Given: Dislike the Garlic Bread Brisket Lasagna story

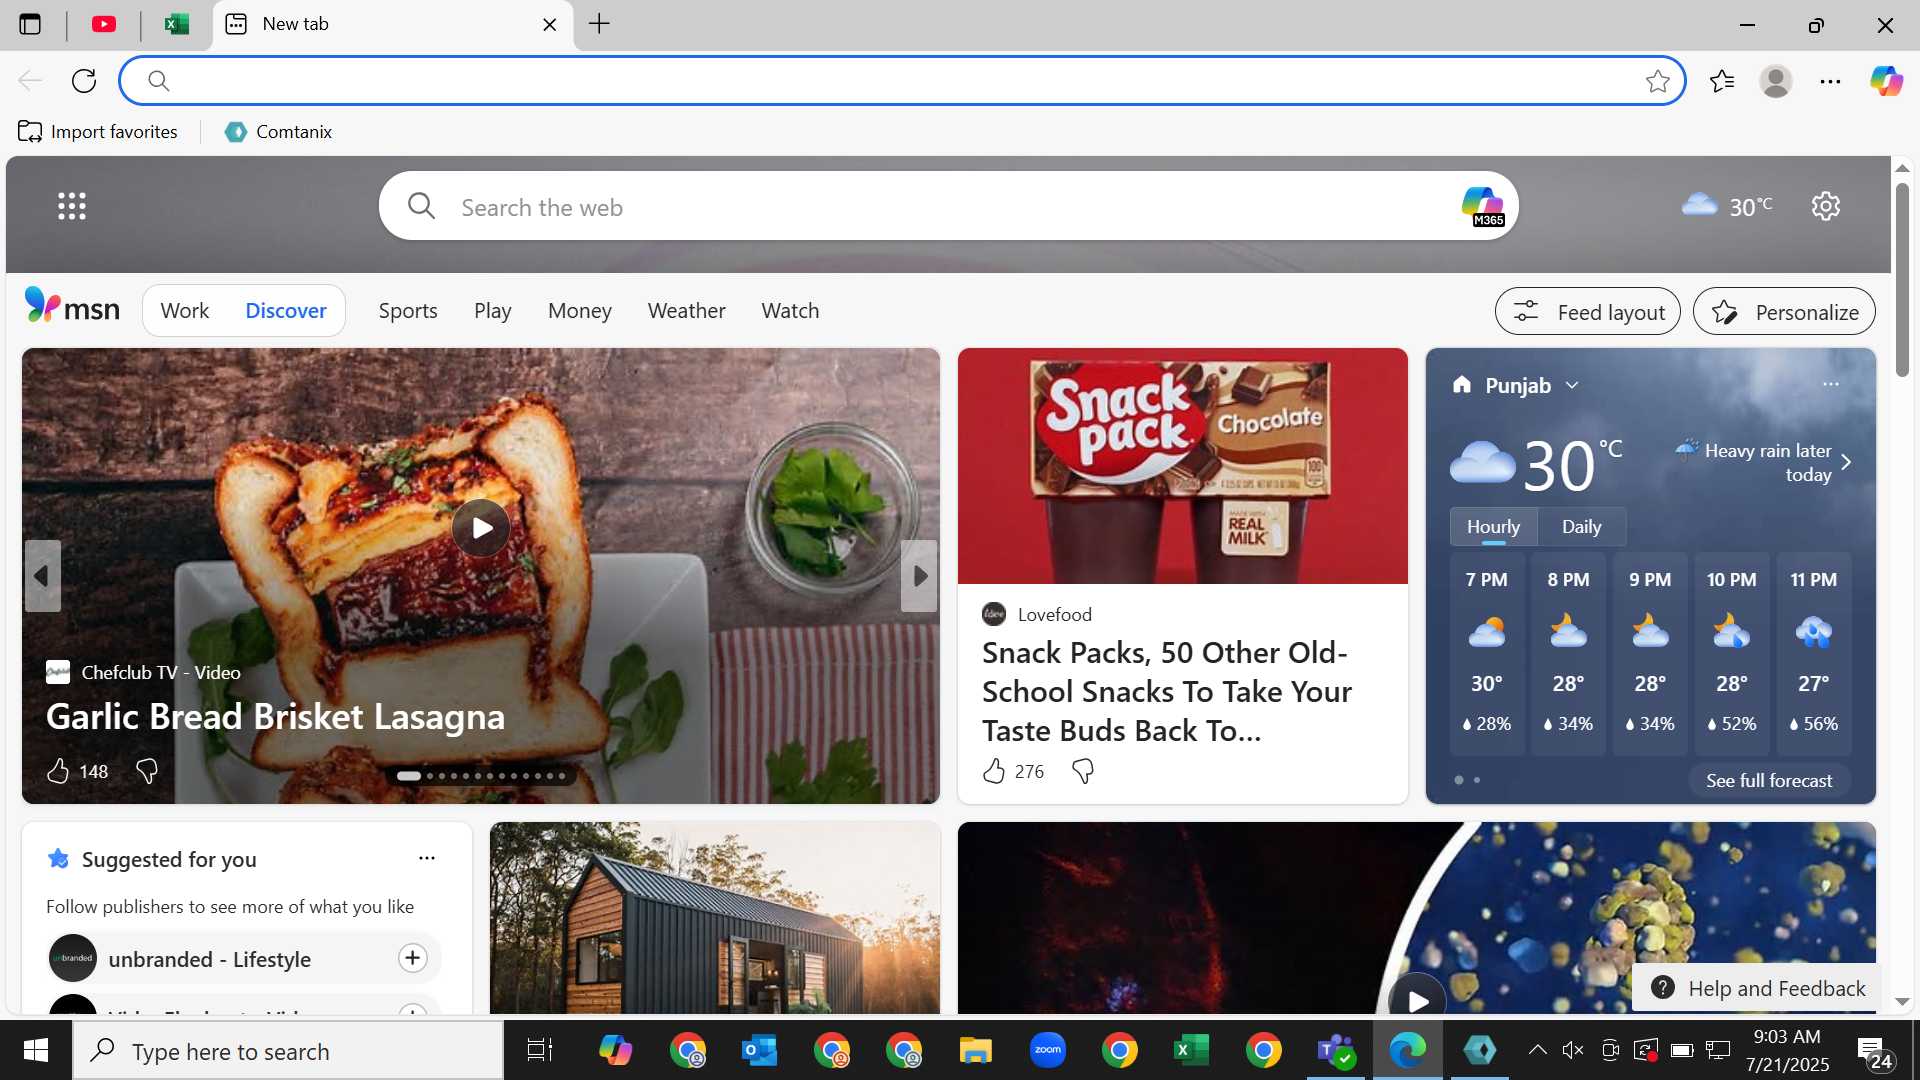Looking at the screenshot, I should [146, 771].
